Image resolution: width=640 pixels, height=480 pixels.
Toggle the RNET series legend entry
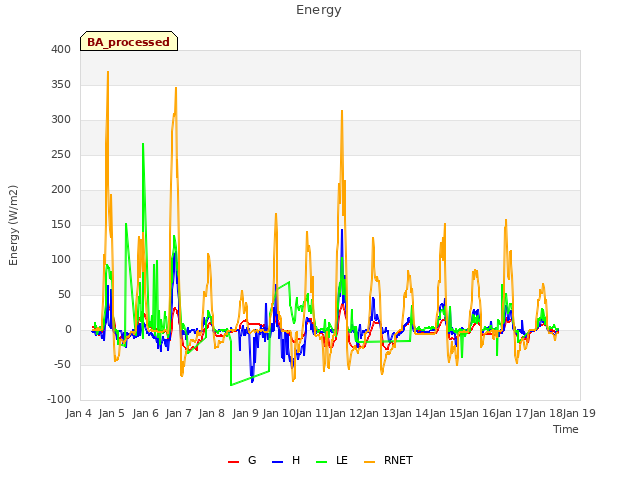(x=388, y=460)
